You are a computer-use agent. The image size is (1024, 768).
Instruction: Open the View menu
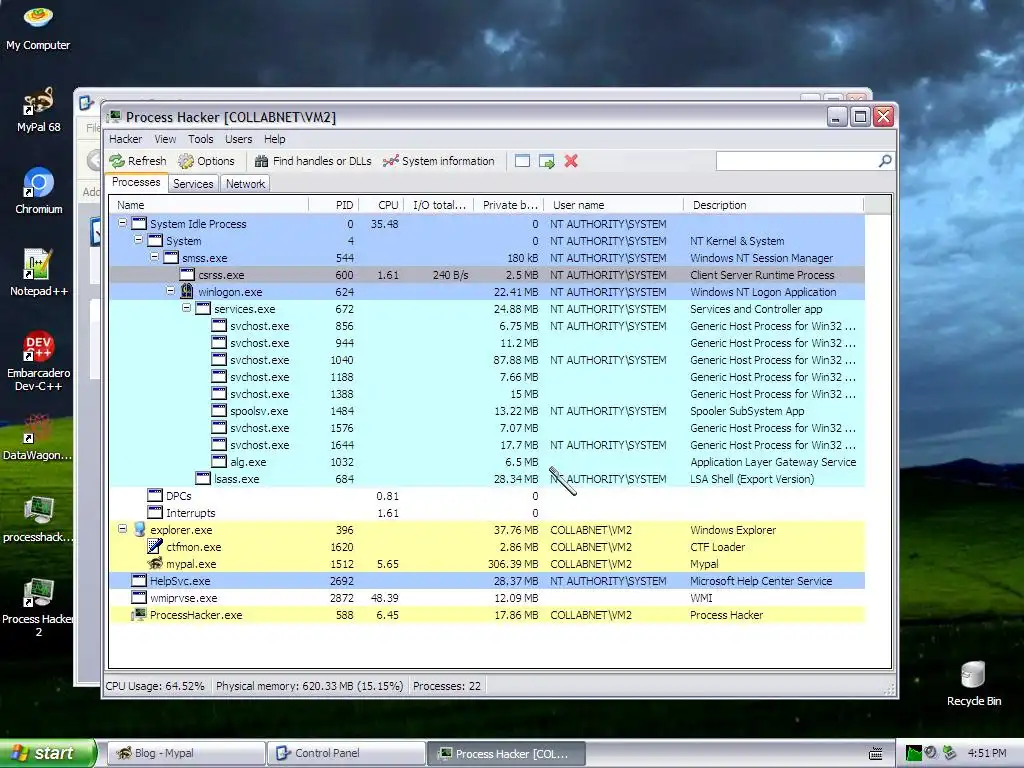[165, 139]
